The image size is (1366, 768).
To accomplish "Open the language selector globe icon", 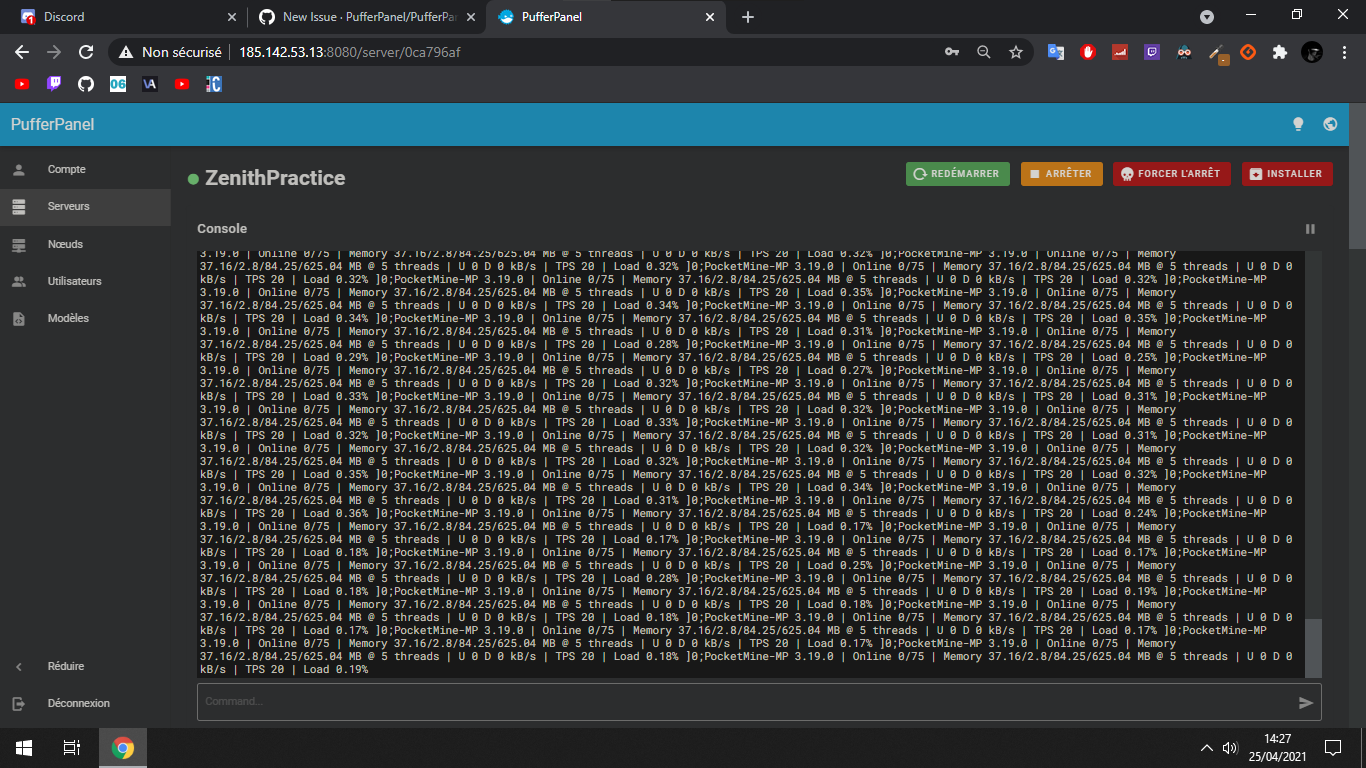I will pos(1330,124).
